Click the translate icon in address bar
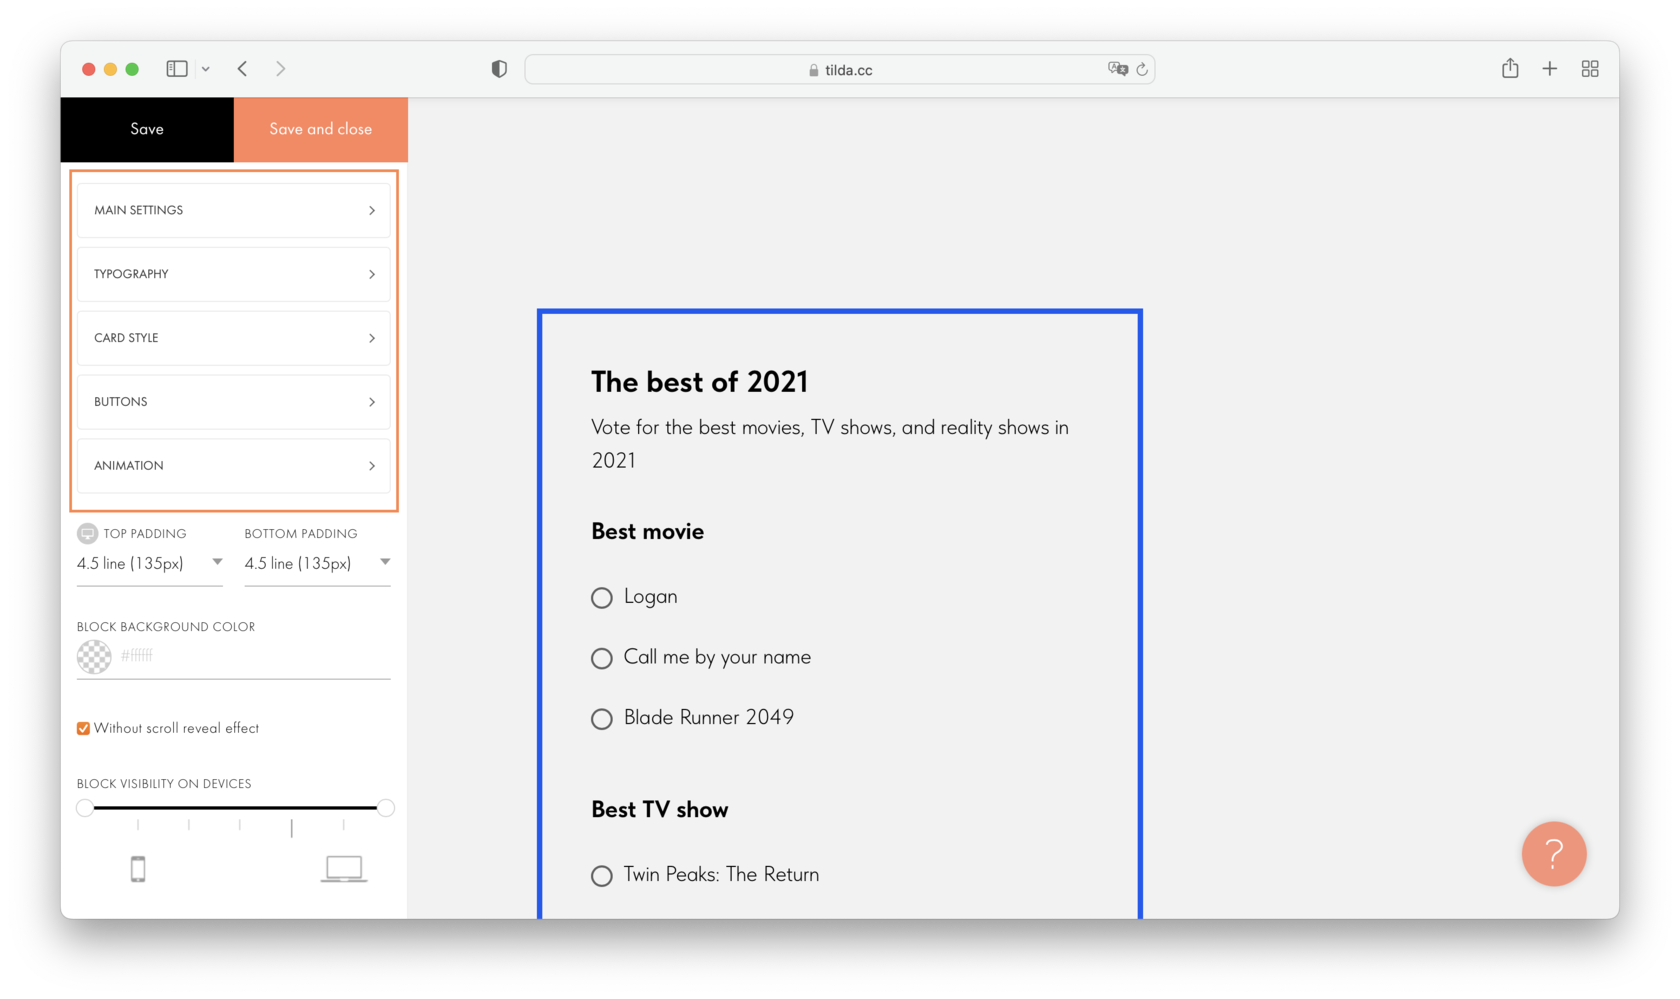This screenshot has height=999, width=1680. [x=1117, y=69]
